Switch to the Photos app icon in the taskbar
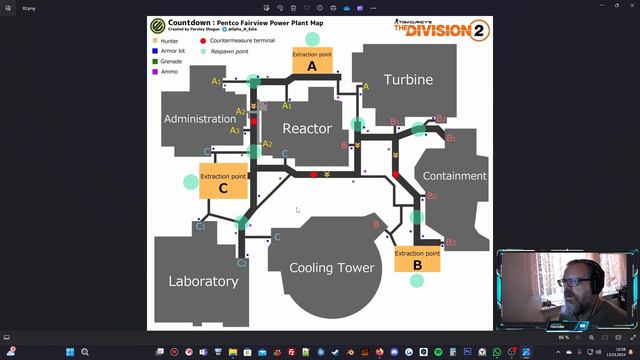This screenshot has height=360, width=640. pos(526,352)
